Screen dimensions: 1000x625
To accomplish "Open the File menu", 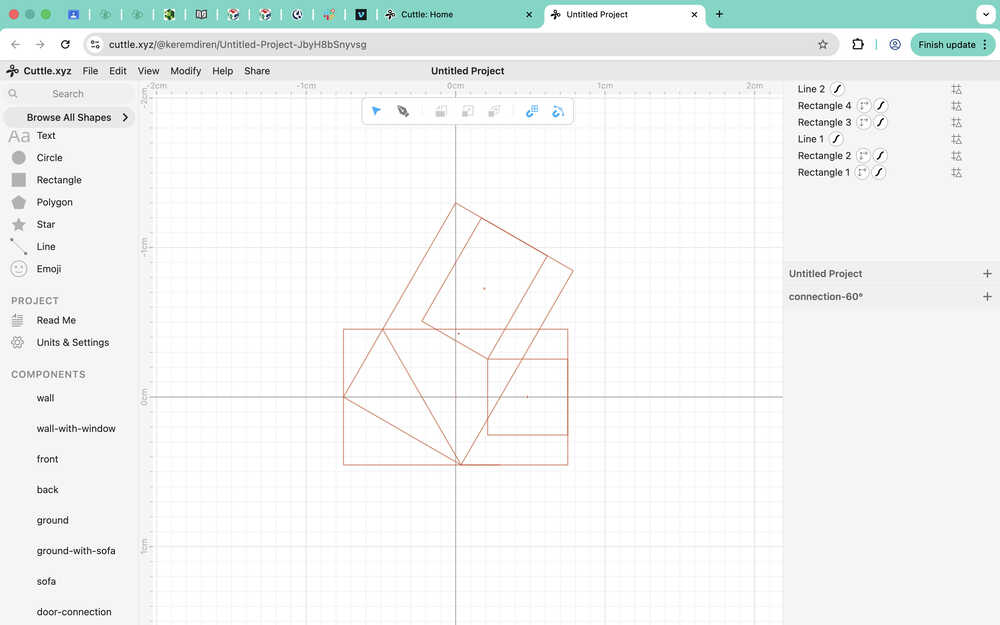I will click(x=91, y=71).
